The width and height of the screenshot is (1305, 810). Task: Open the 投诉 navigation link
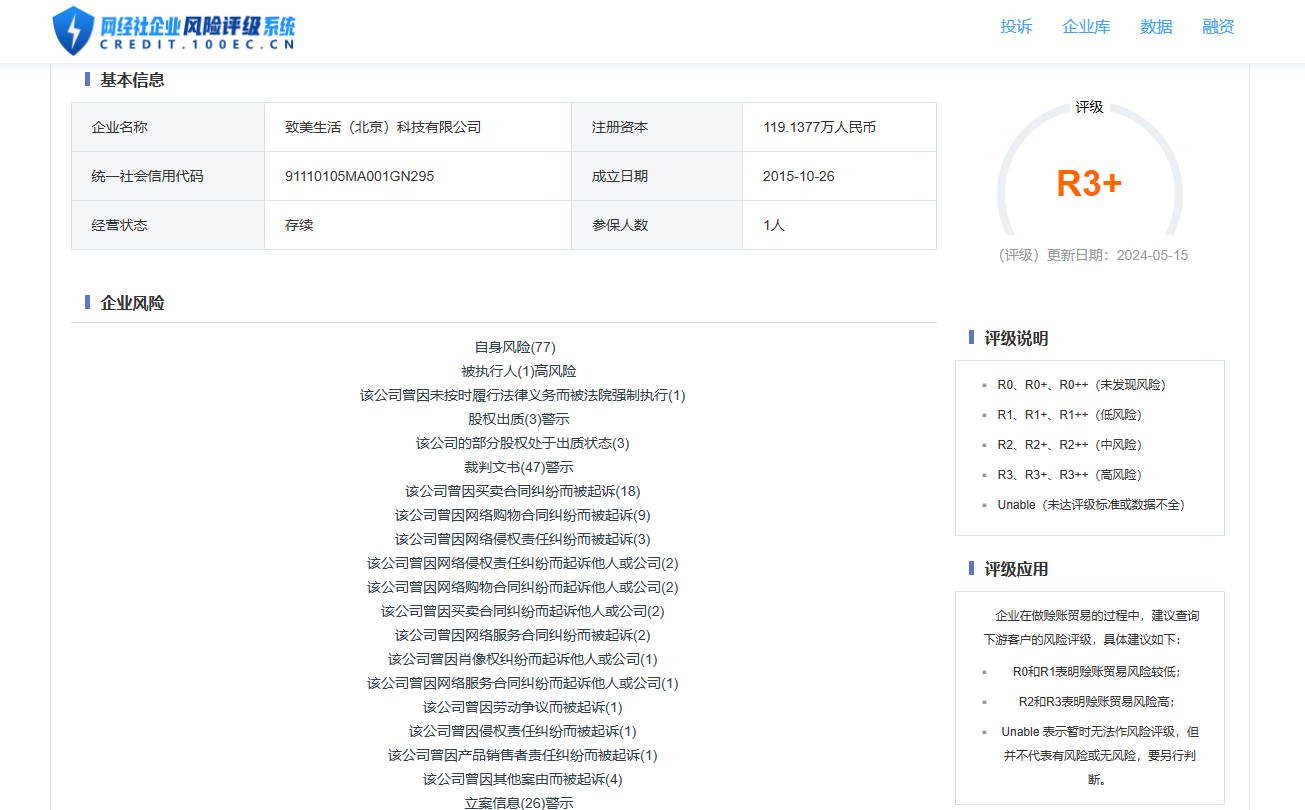[x=1016, y=27]
